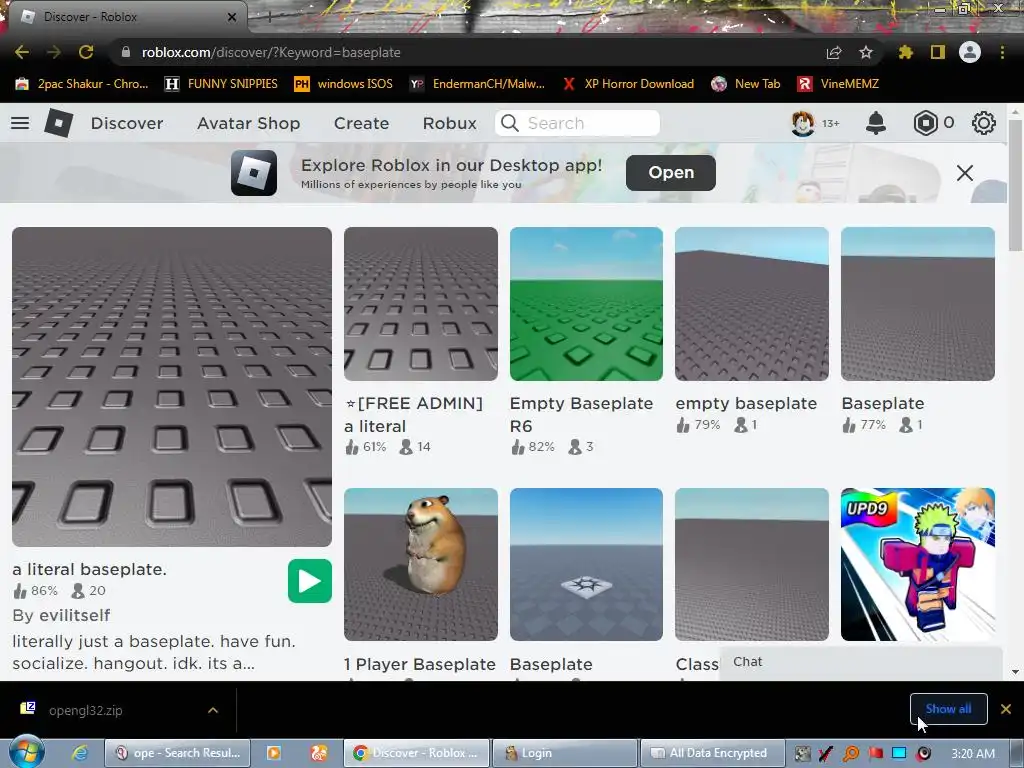Bookmark this page with the star
The width and height of the screenshot is (1024, 768).
click(x=866, y=52)
